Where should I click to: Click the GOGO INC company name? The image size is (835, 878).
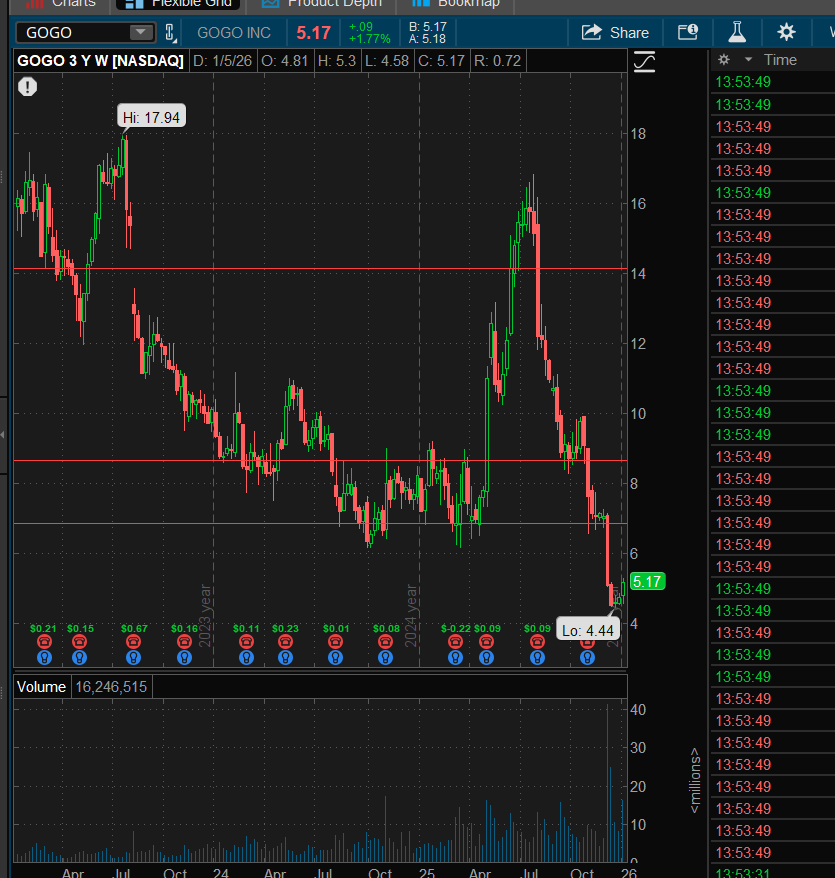coord(234,32)
